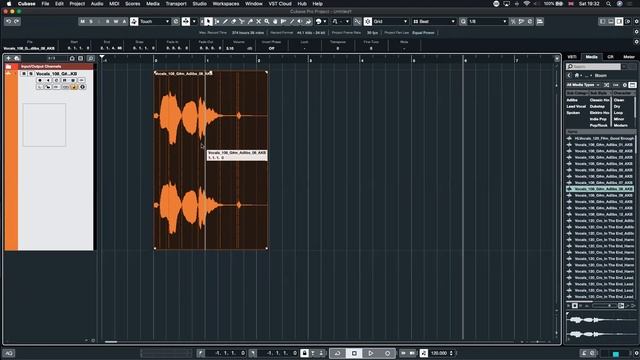The image size is (640, 360).
Task: Switch to the CR tab
Action: [610, 57]
